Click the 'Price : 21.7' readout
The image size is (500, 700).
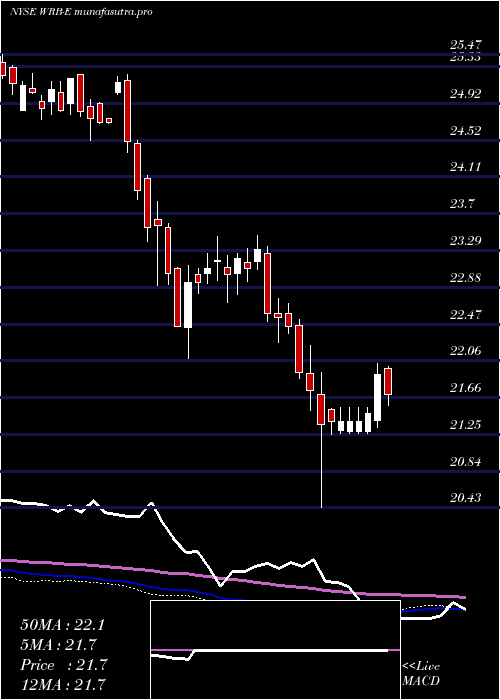[63, 665]
